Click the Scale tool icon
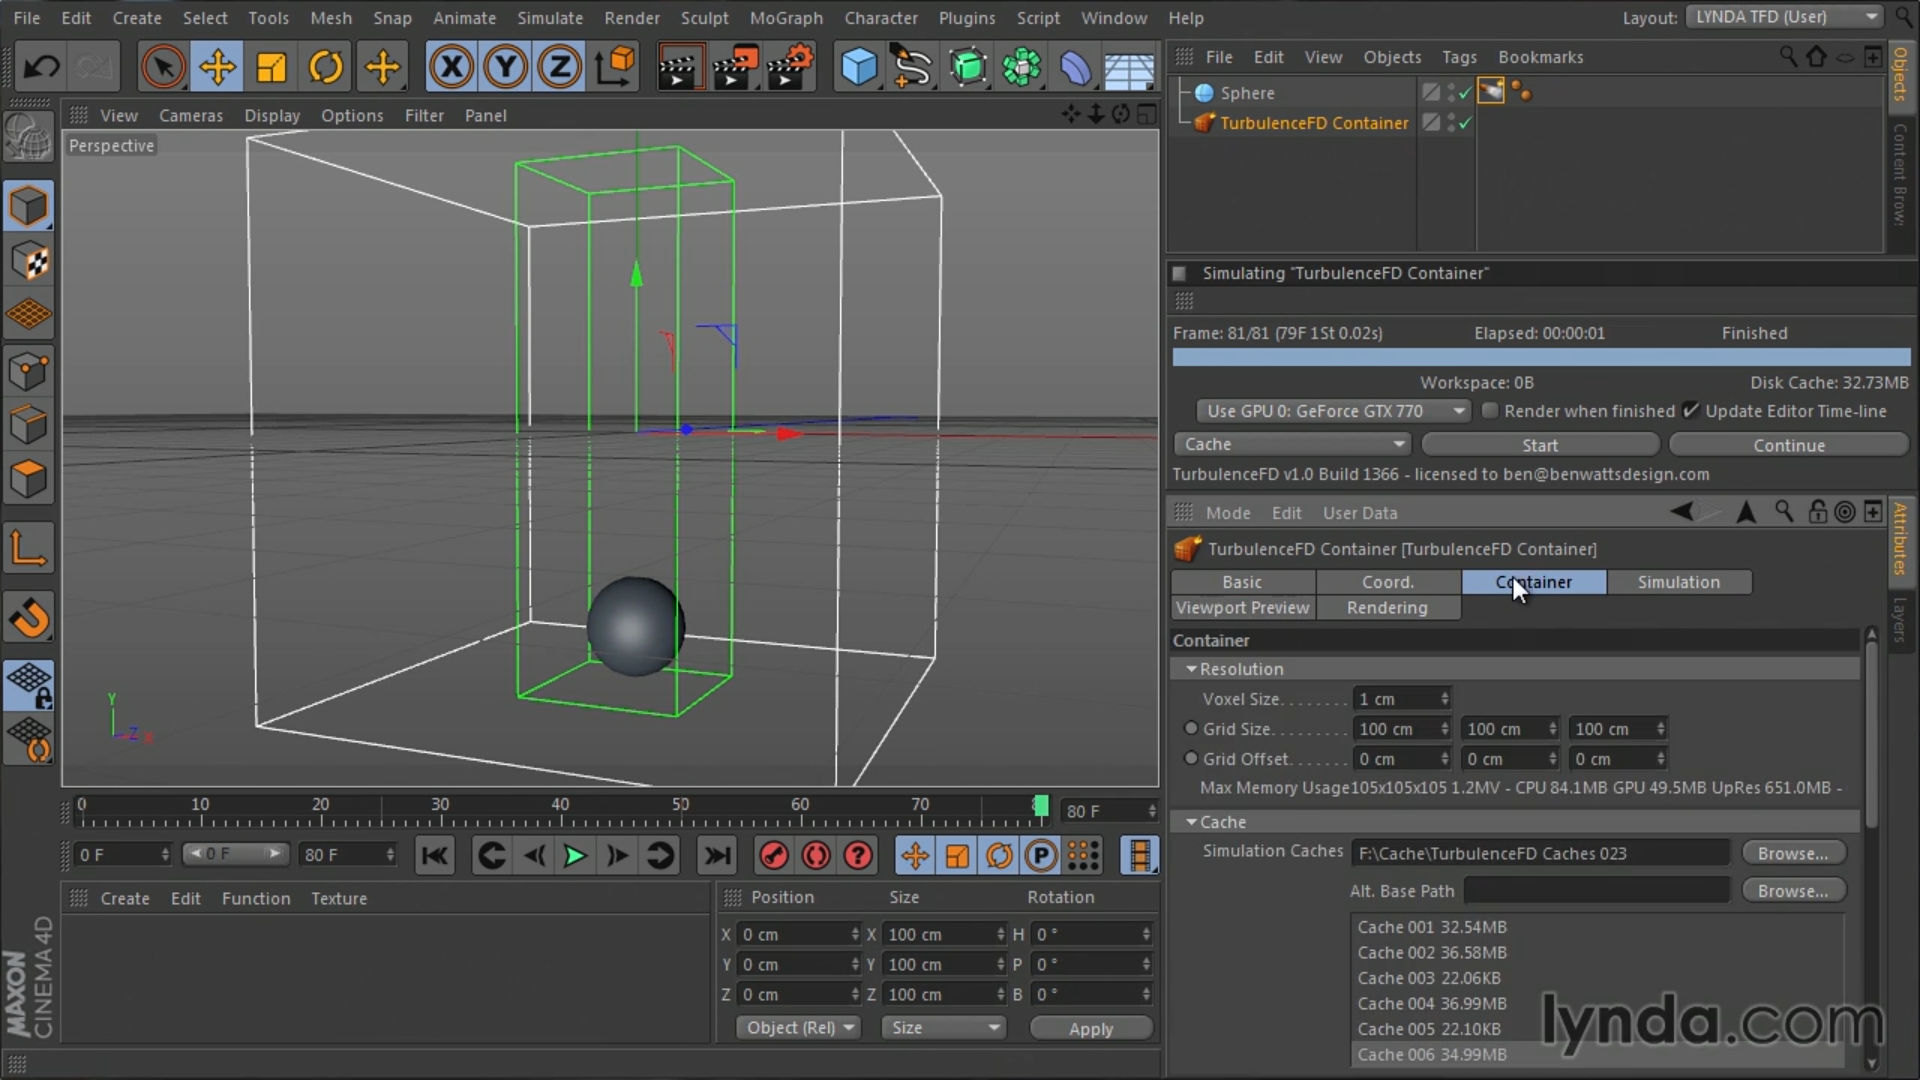Image resolution: width=1920 pixels, height=1080 pixels. tap(271, 67)
